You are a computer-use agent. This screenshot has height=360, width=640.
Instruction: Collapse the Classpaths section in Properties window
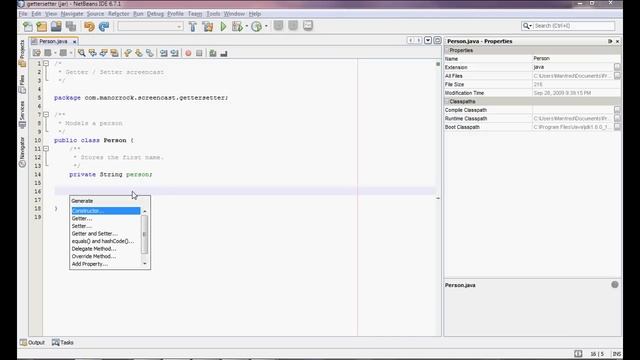tap(448, 101)
